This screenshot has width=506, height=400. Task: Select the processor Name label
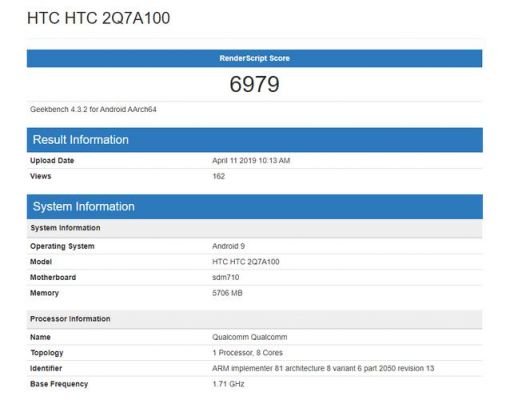(40, 337)
